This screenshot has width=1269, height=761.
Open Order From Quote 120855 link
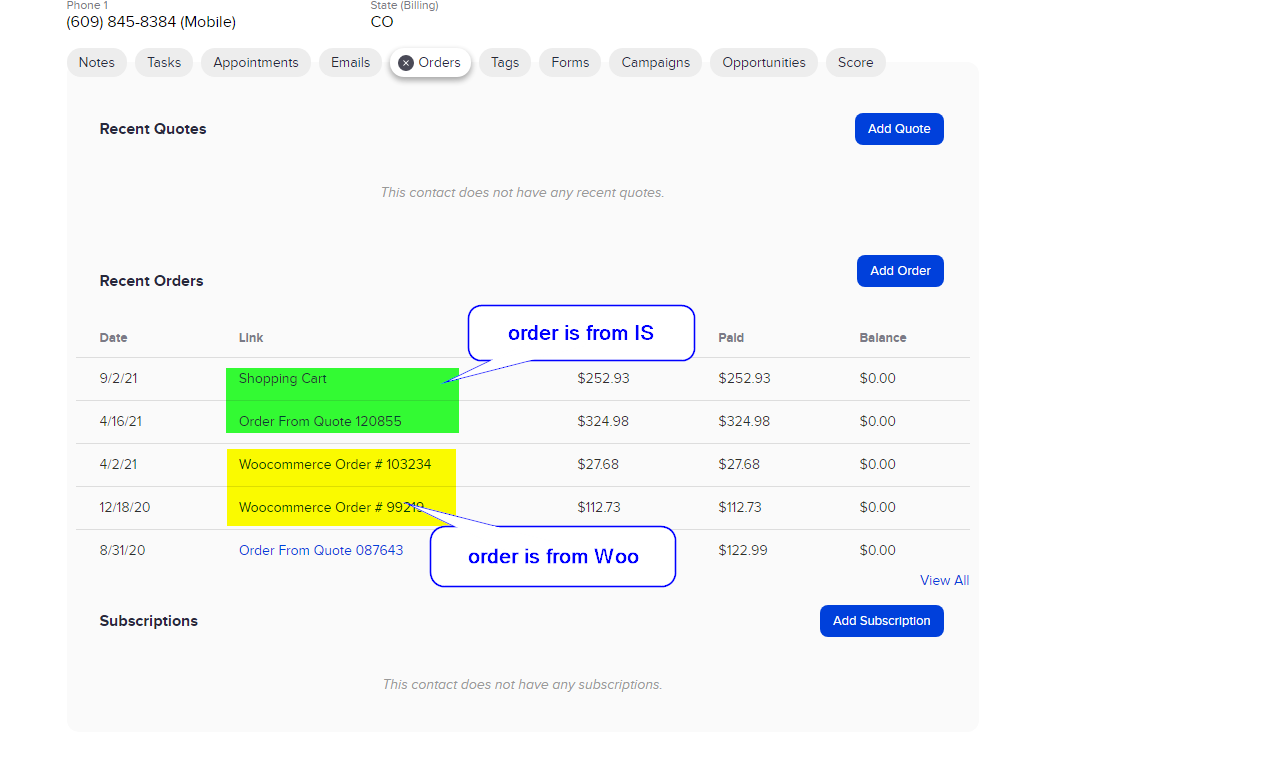(320, 422)
